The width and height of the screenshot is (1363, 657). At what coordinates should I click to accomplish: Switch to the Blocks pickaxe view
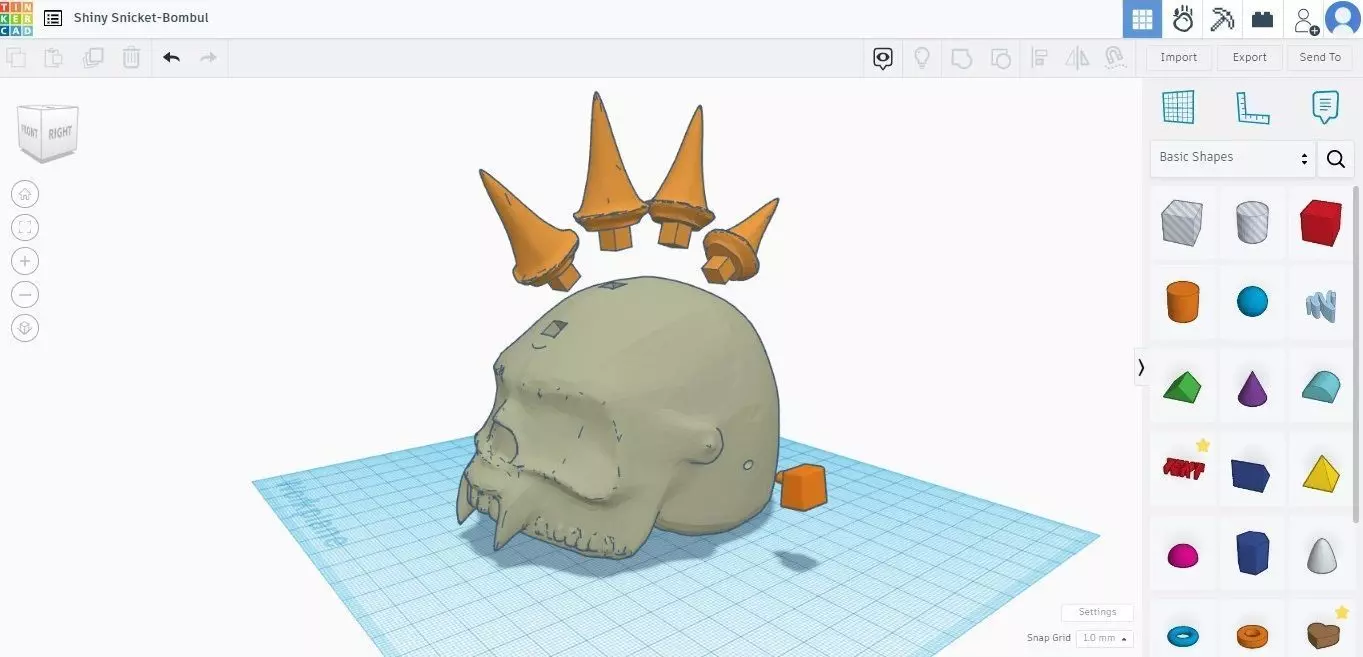[x=1222, y=19]
